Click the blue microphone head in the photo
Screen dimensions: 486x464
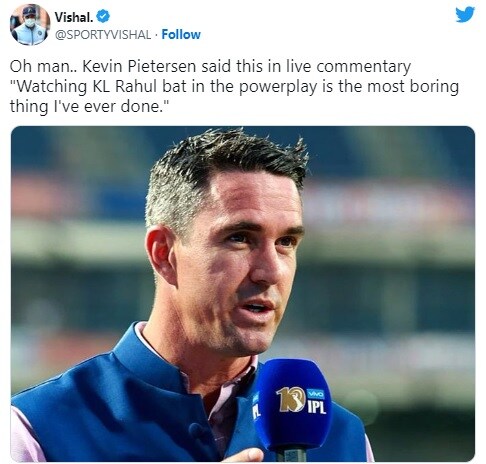point(292,405)
